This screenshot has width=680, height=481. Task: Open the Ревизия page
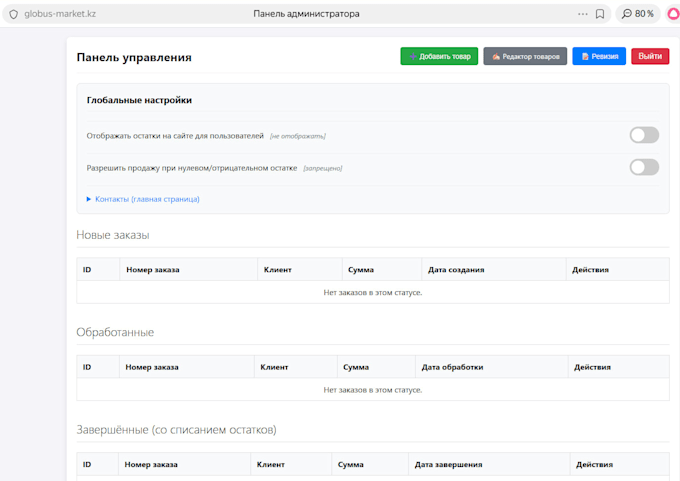[x=599, y=56]
